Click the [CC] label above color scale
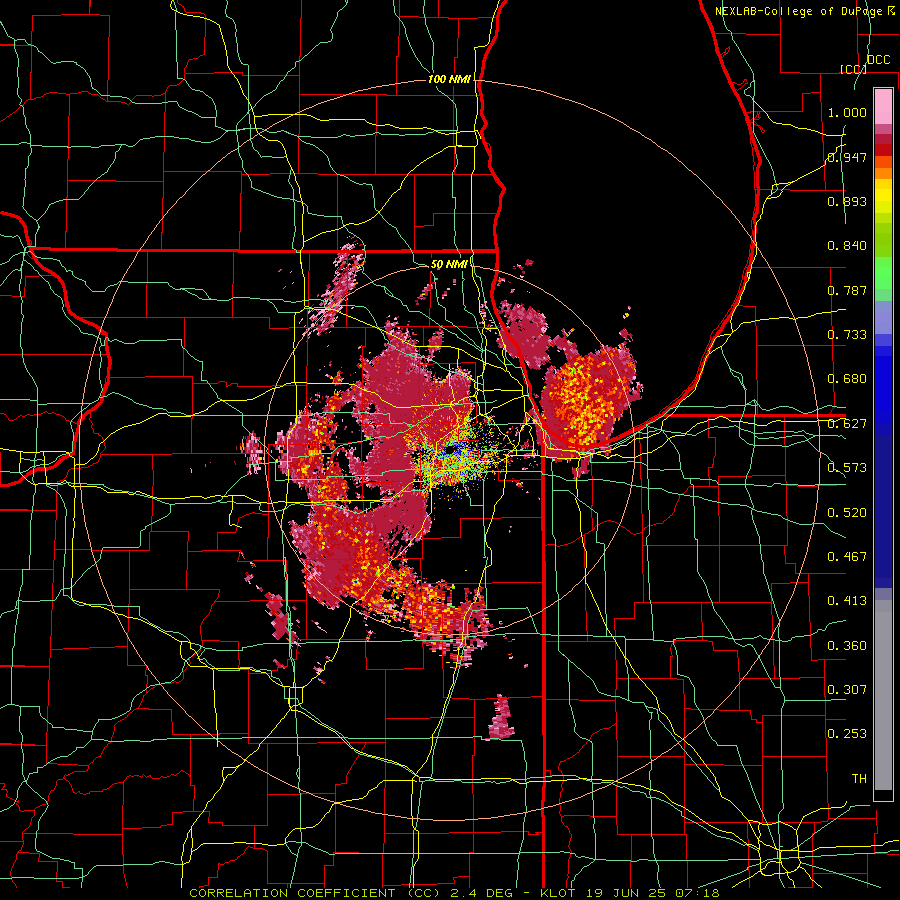900x900 pixels. click(x=853, y=69)
